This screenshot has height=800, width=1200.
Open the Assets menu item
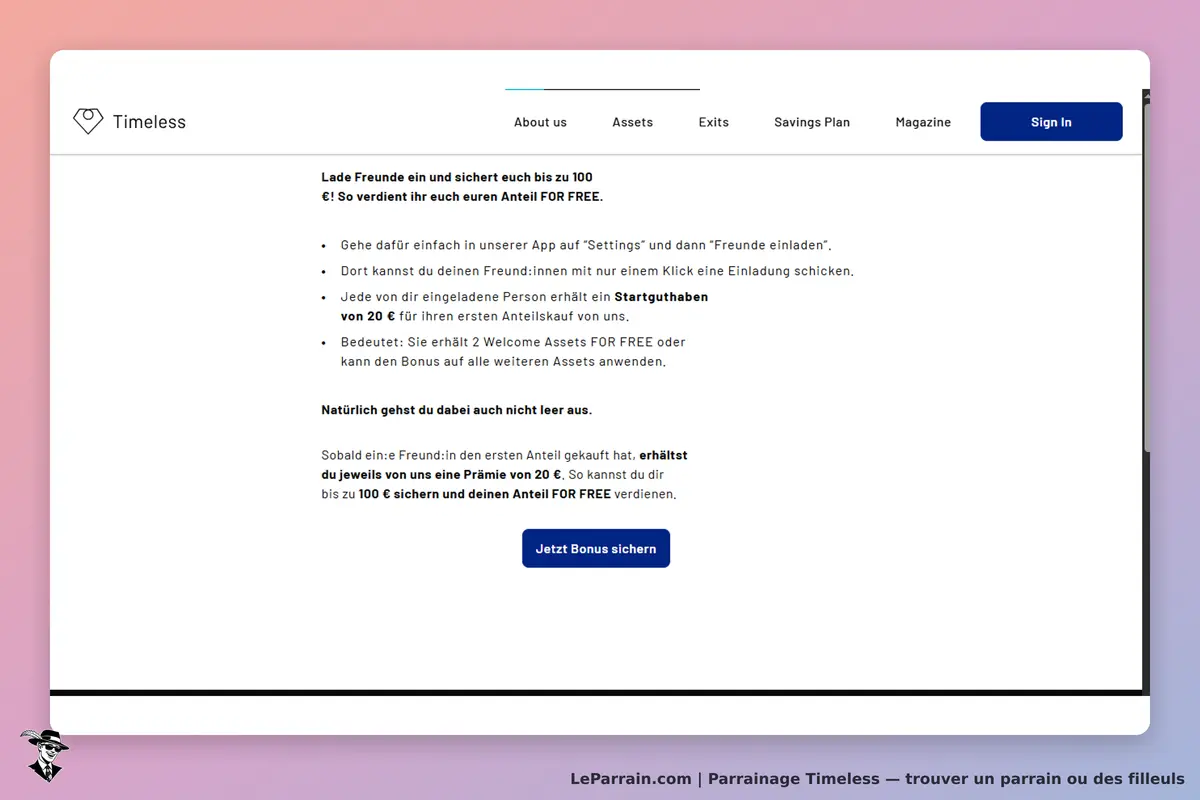tap(632, 122)
